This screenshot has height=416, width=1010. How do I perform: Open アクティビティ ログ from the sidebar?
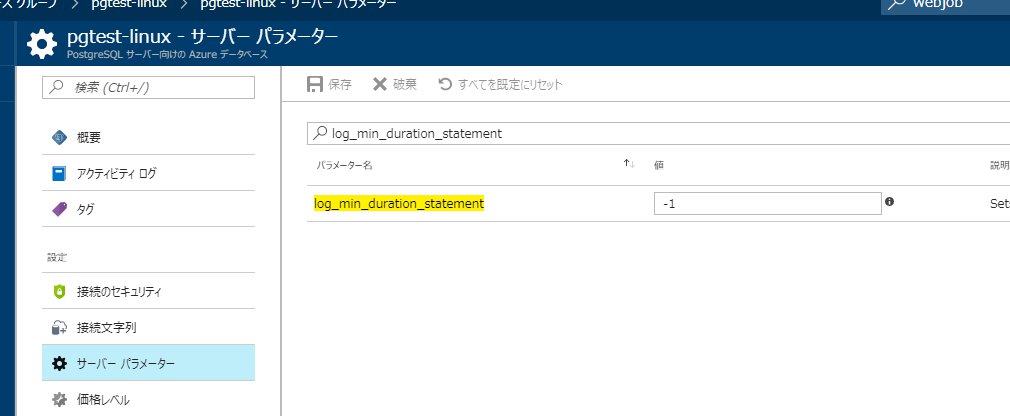click(116, 173)
